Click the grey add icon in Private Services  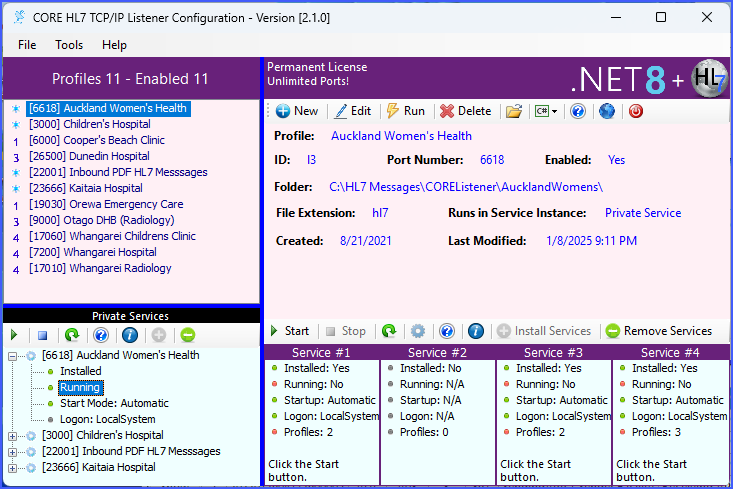[159, 335]
